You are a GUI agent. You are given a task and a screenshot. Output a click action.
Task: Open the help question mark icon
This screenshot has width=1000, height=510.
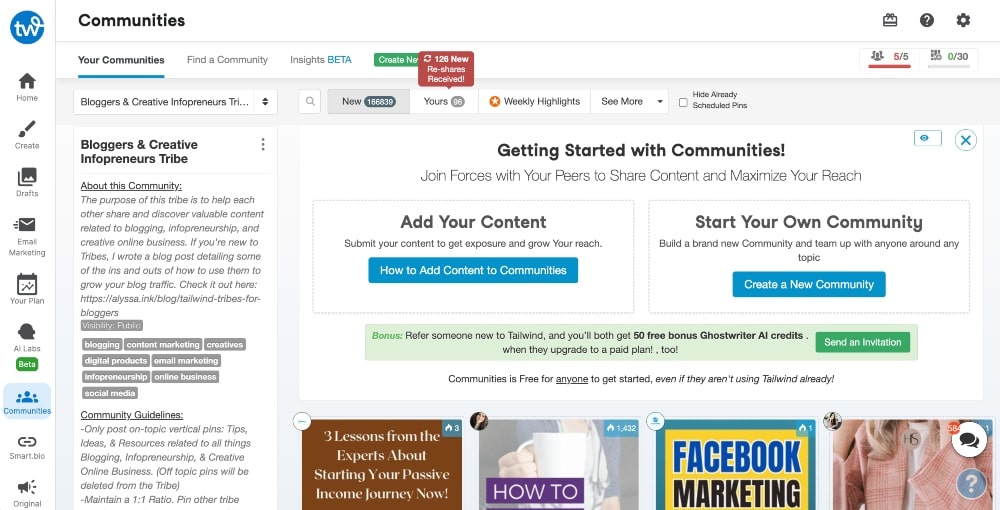pos(927,20)
